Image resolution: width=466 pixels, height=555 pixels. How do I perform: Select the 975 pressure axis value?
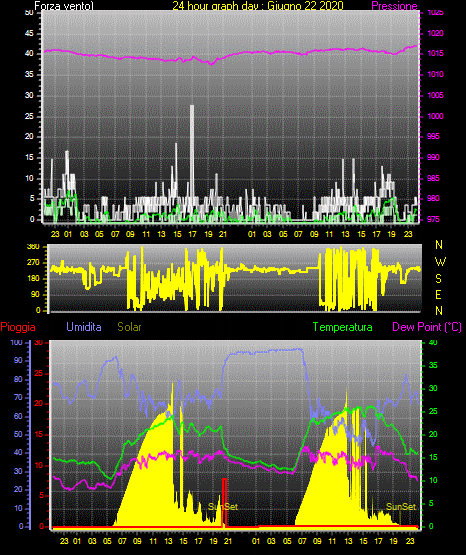433,219
